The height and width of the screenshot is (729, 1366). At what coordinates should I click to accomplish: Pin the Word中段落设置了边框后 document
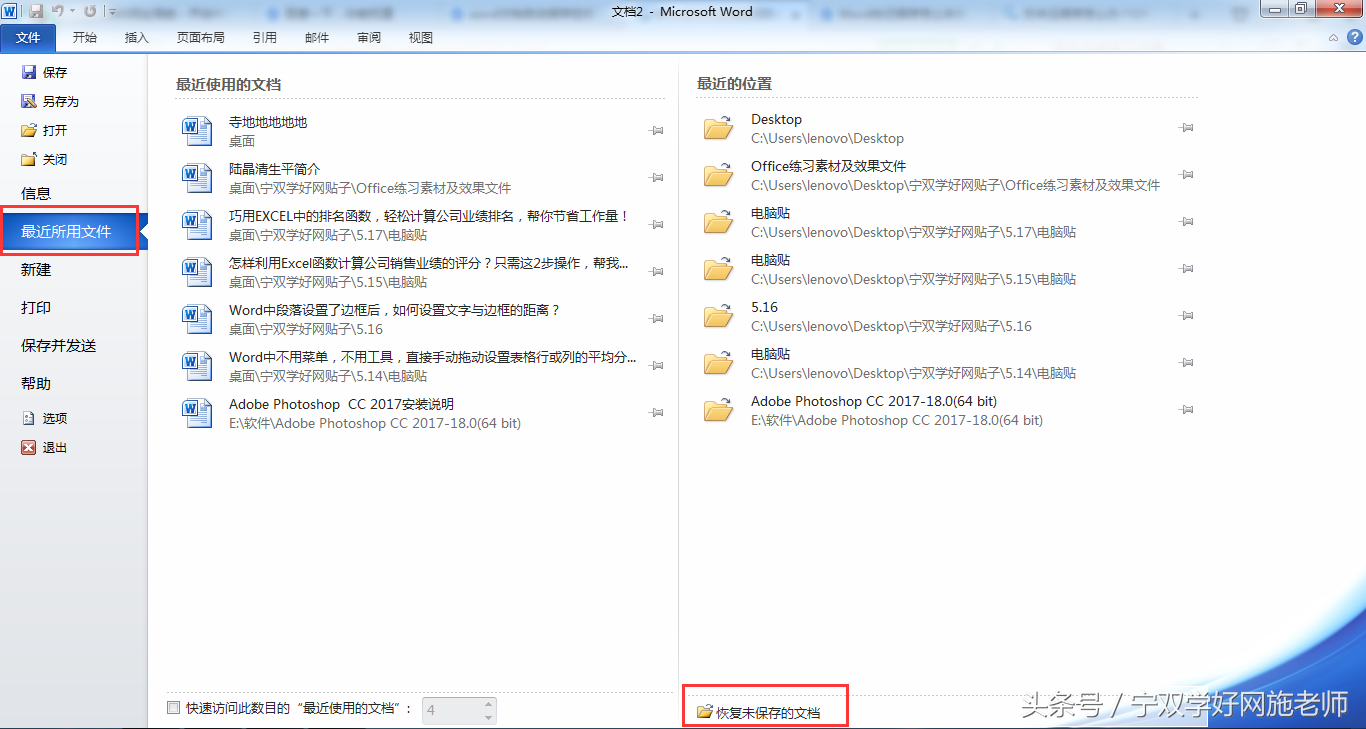coord(656,319)
